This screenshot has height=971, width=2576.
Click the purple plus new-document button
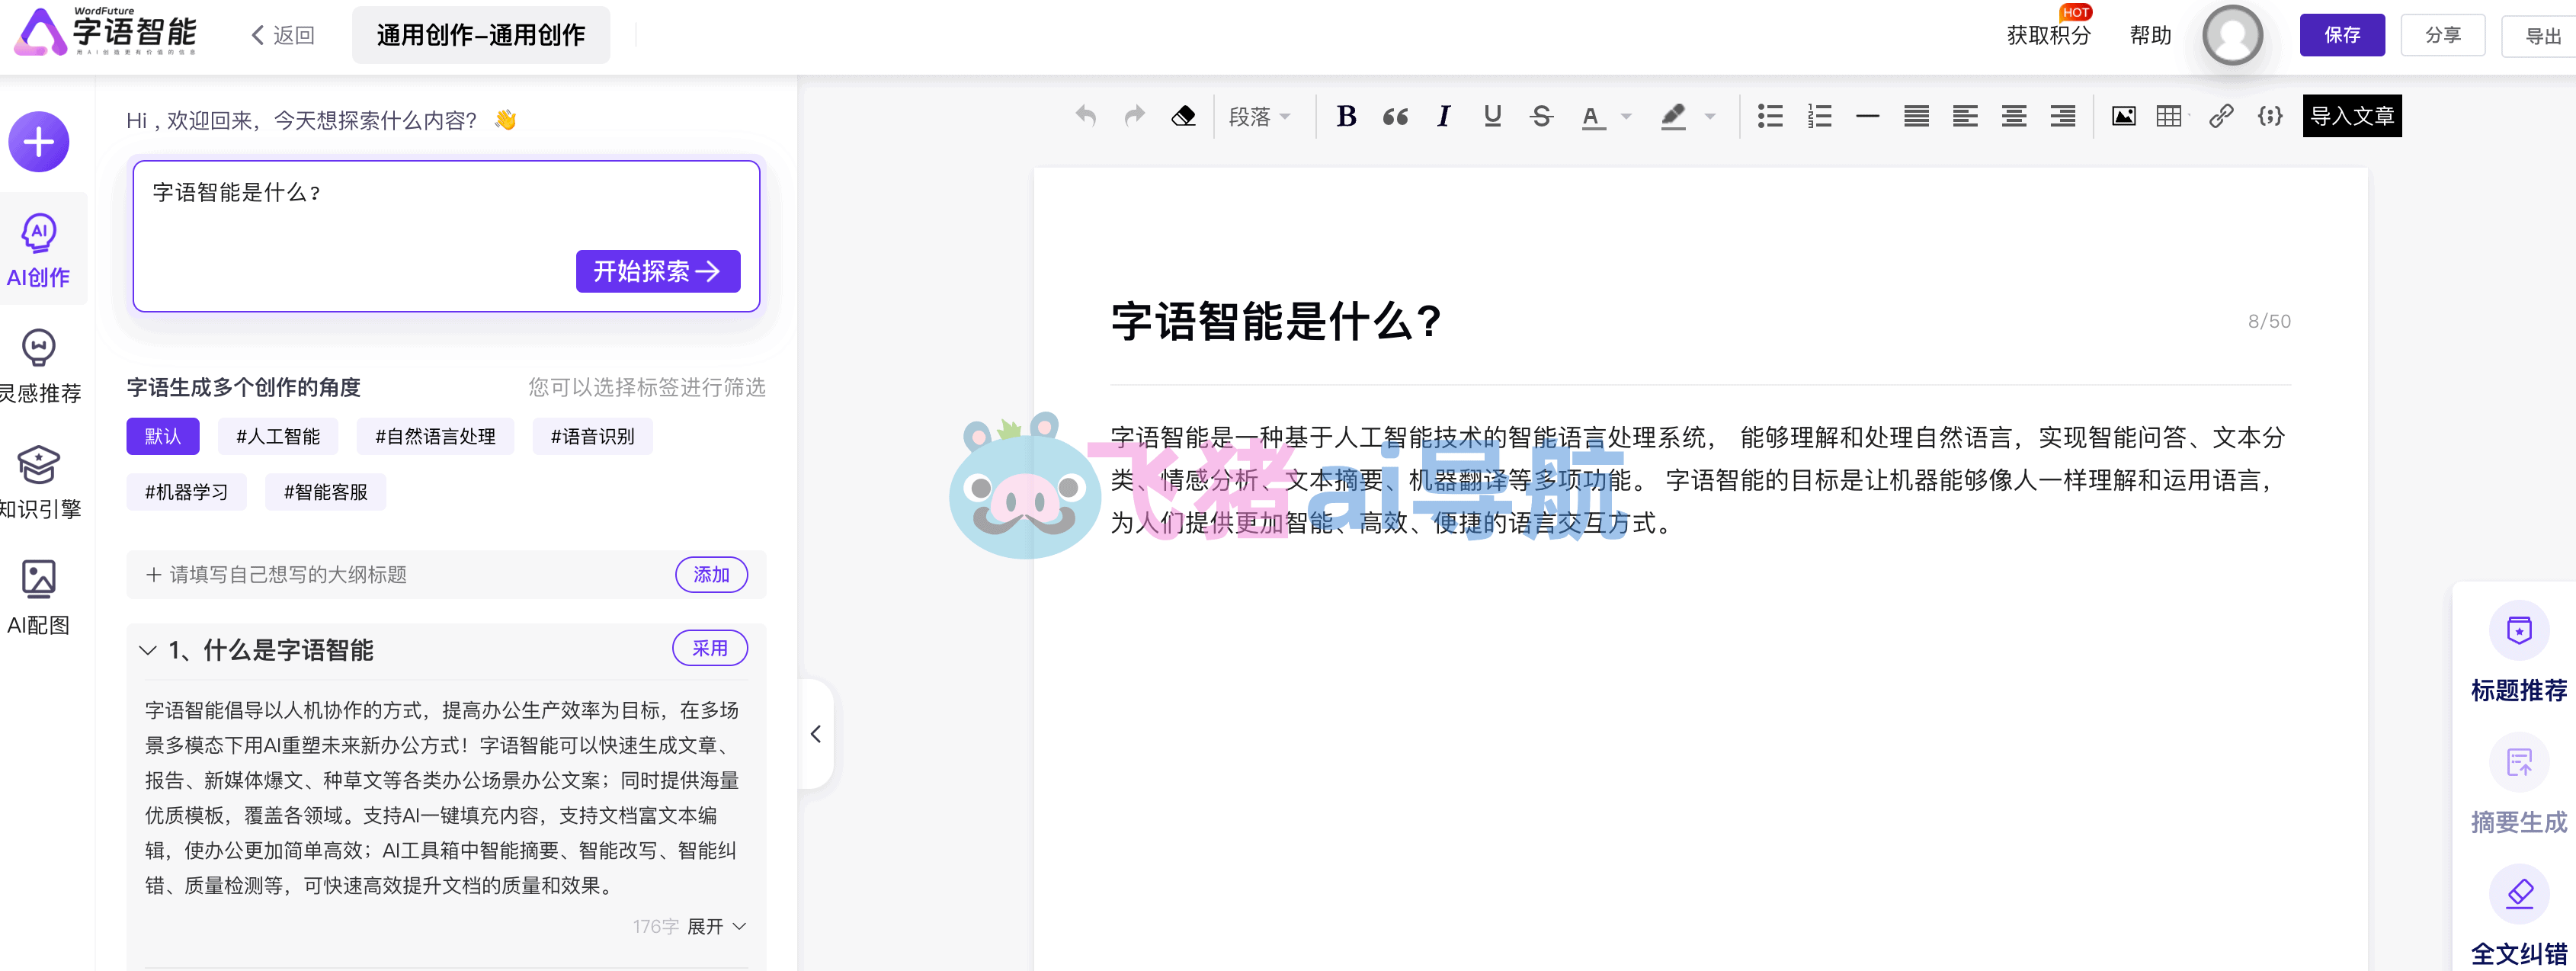(x=39, y=142)
